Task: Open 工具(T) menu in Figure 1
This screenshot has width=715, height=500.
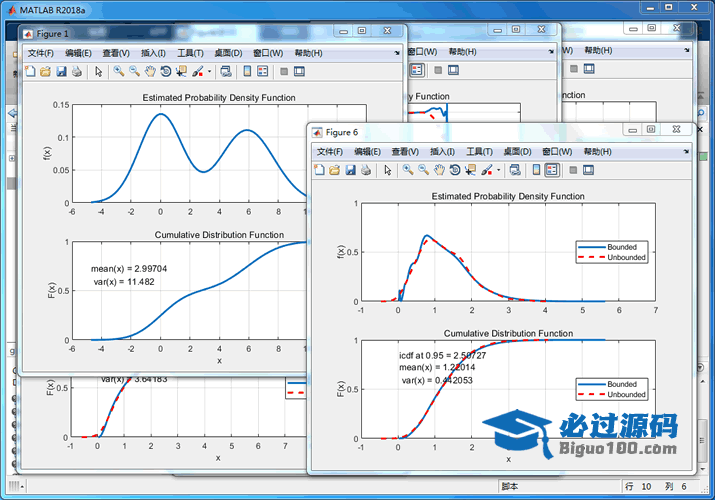Action: pos(190,53)
